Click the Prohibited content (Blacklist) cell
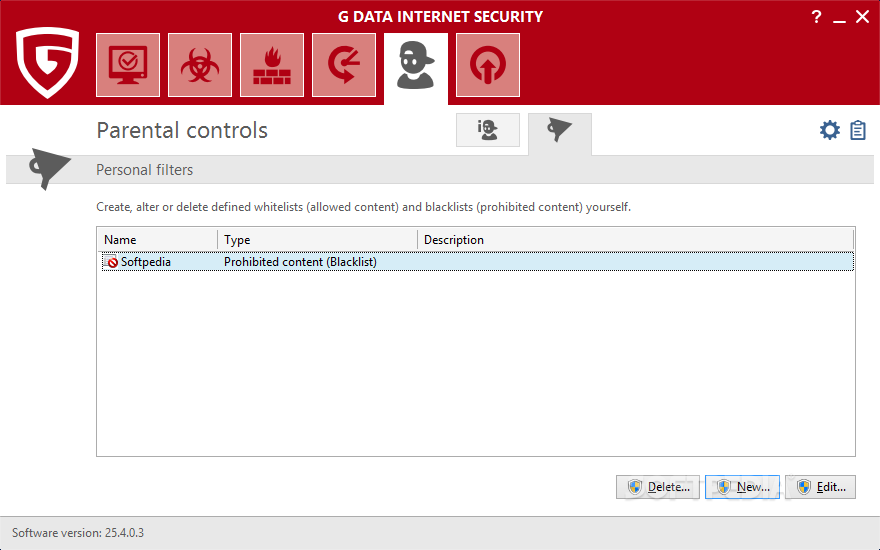Screen dimensions: 880x550 (x=300, y=262)
